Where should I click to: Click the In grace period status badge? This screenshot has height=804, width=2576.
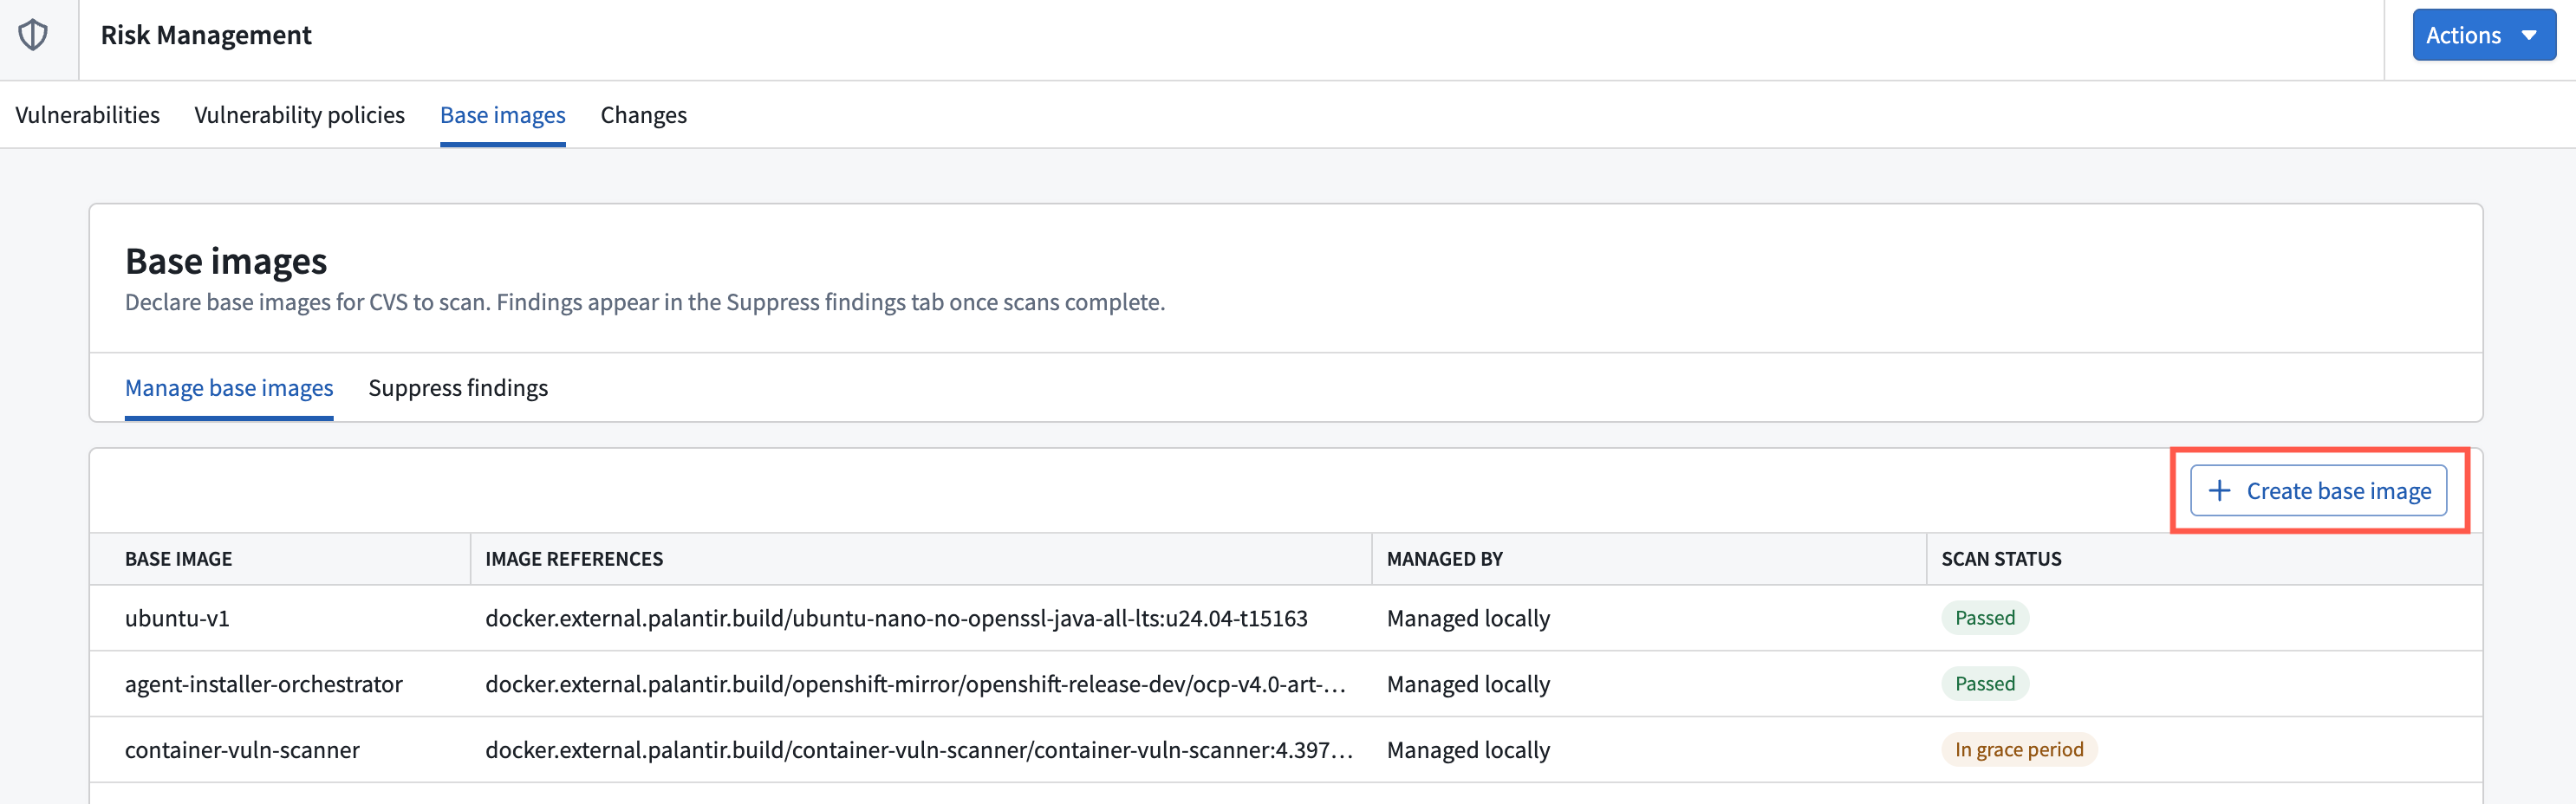point(2019,750)
